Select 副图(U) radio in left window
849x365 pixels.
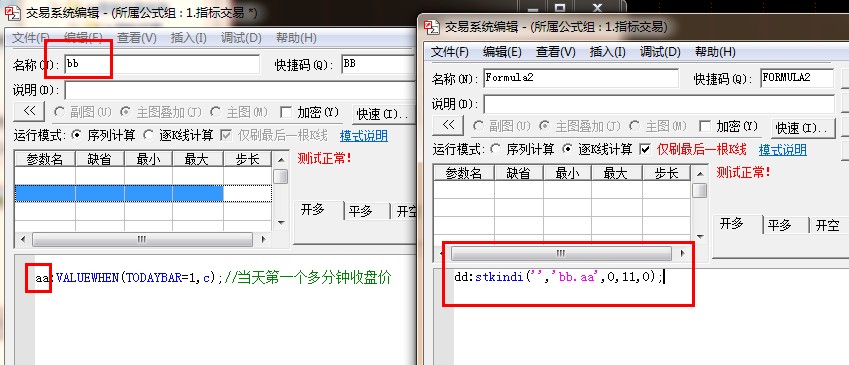[82, 112]
